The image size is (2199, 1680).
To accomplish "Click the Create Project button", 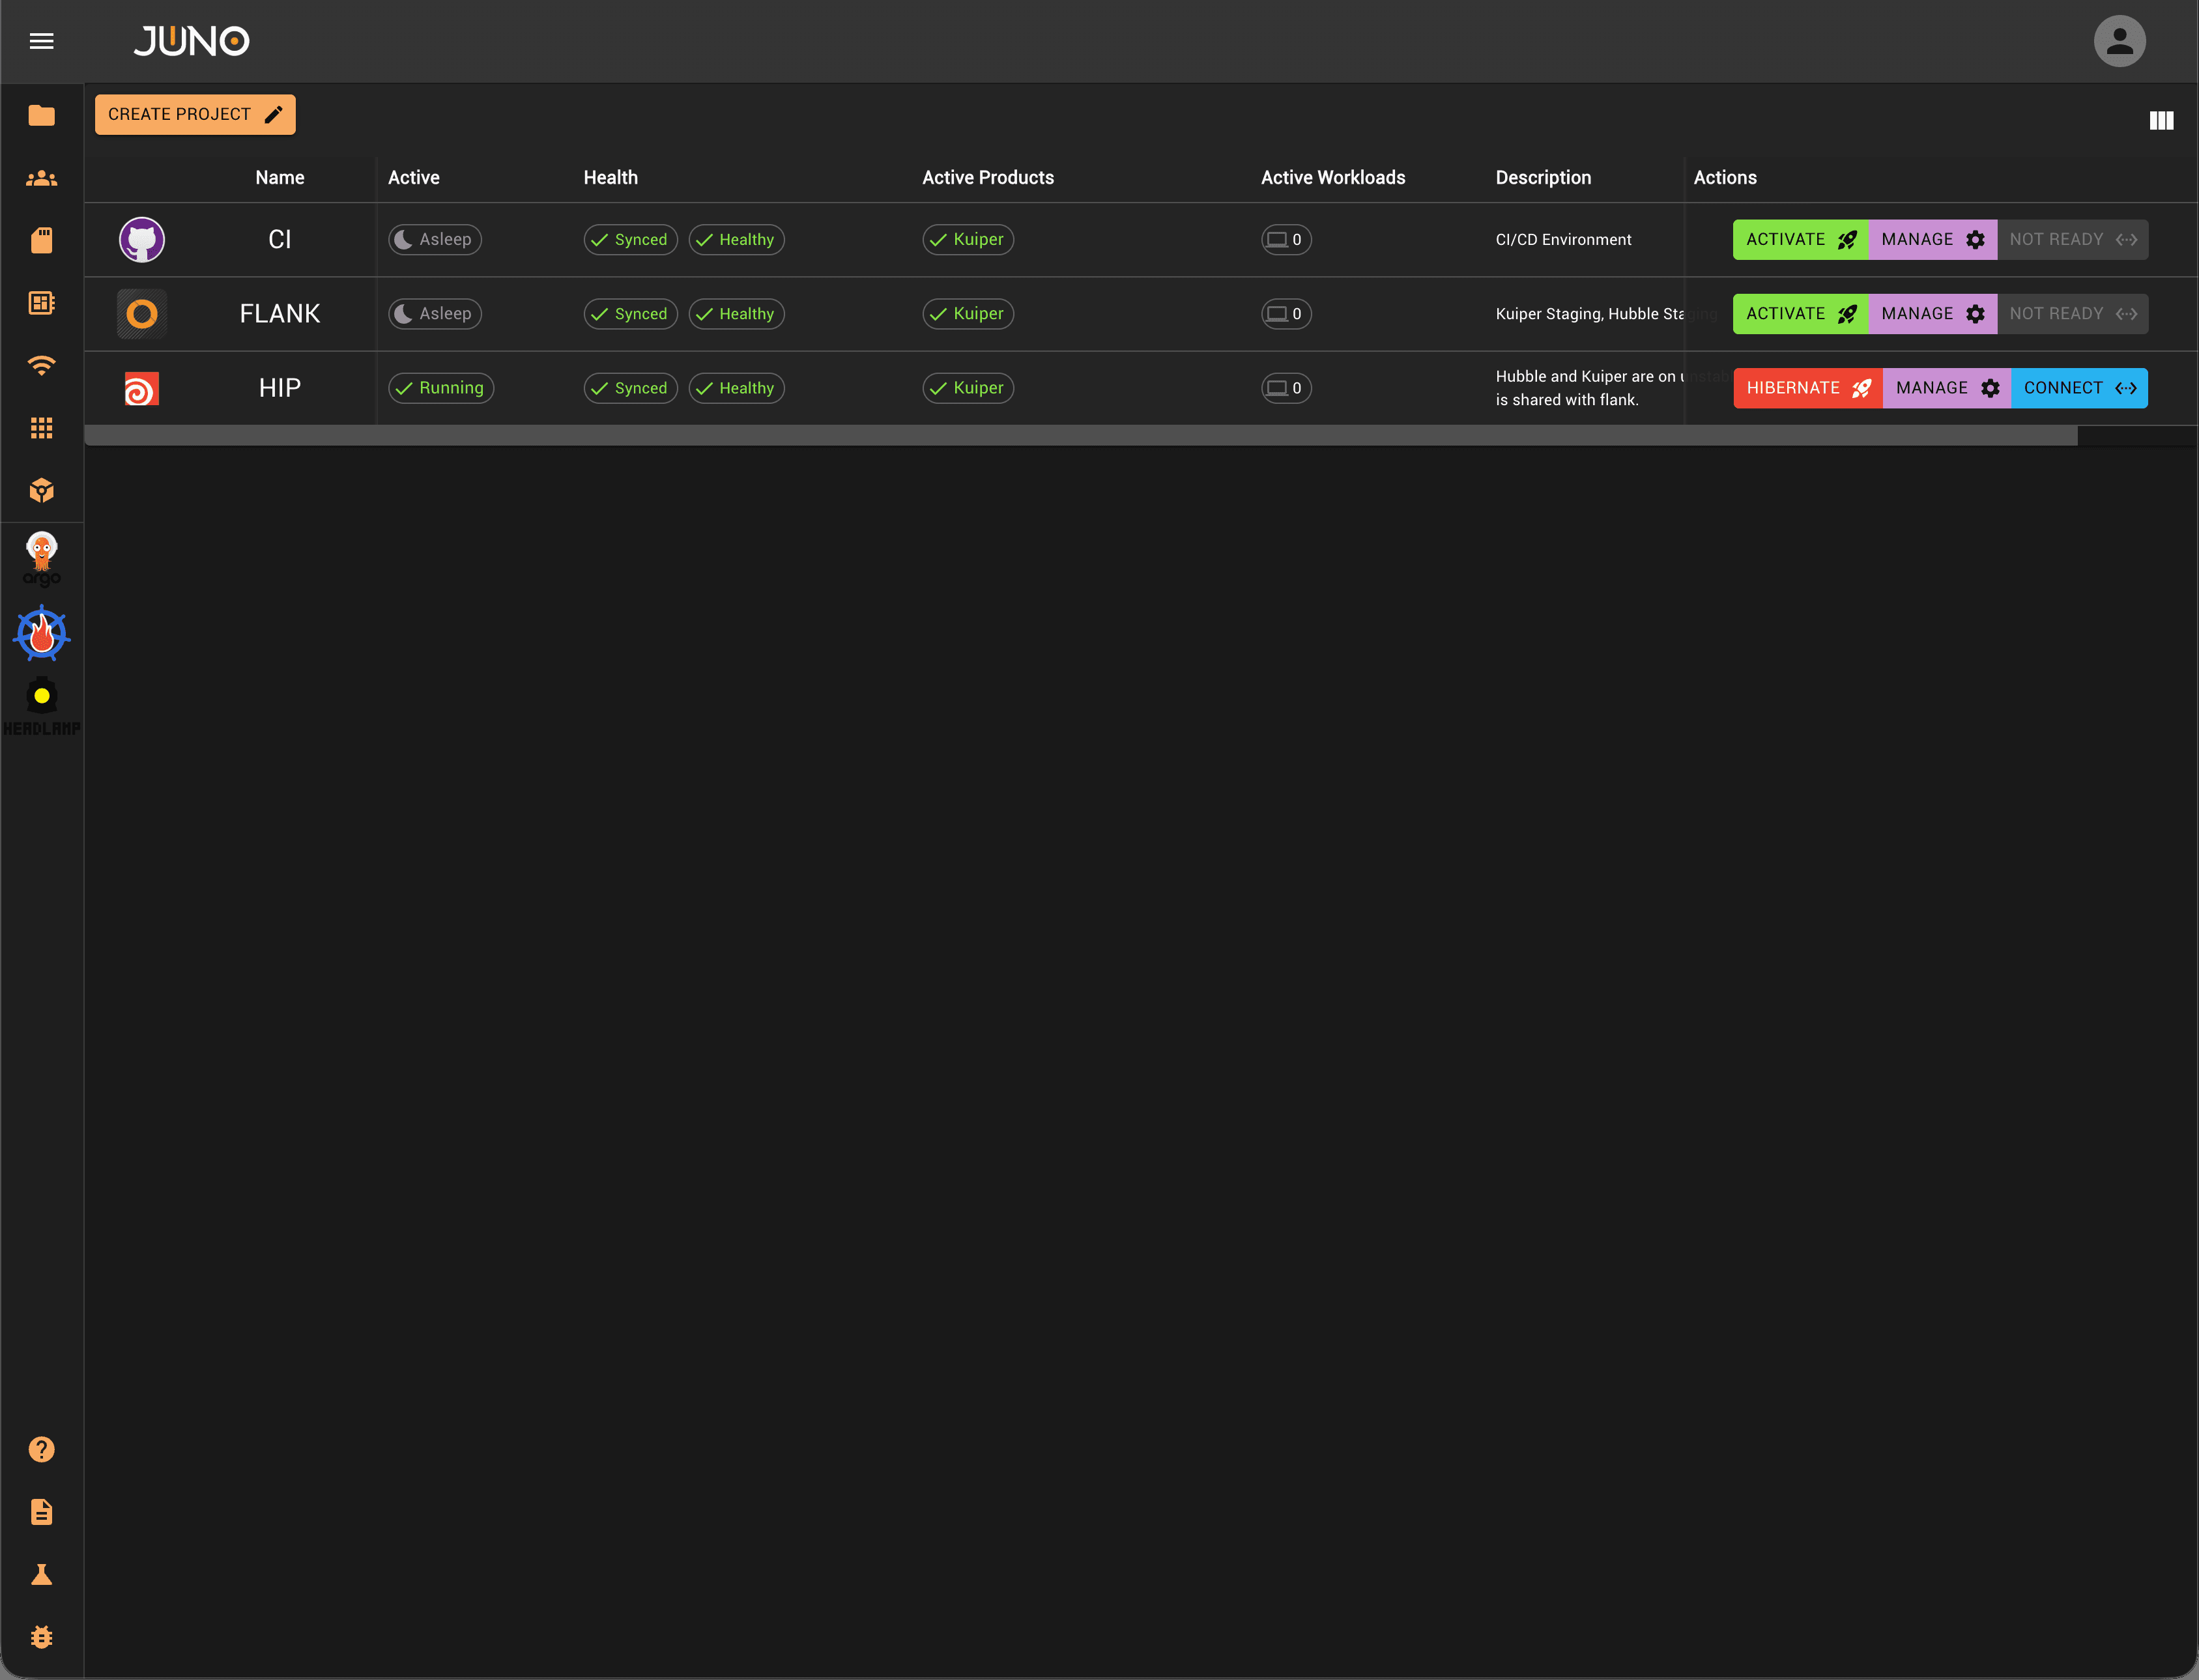I will pyautogui.click(x=195, y=115).
